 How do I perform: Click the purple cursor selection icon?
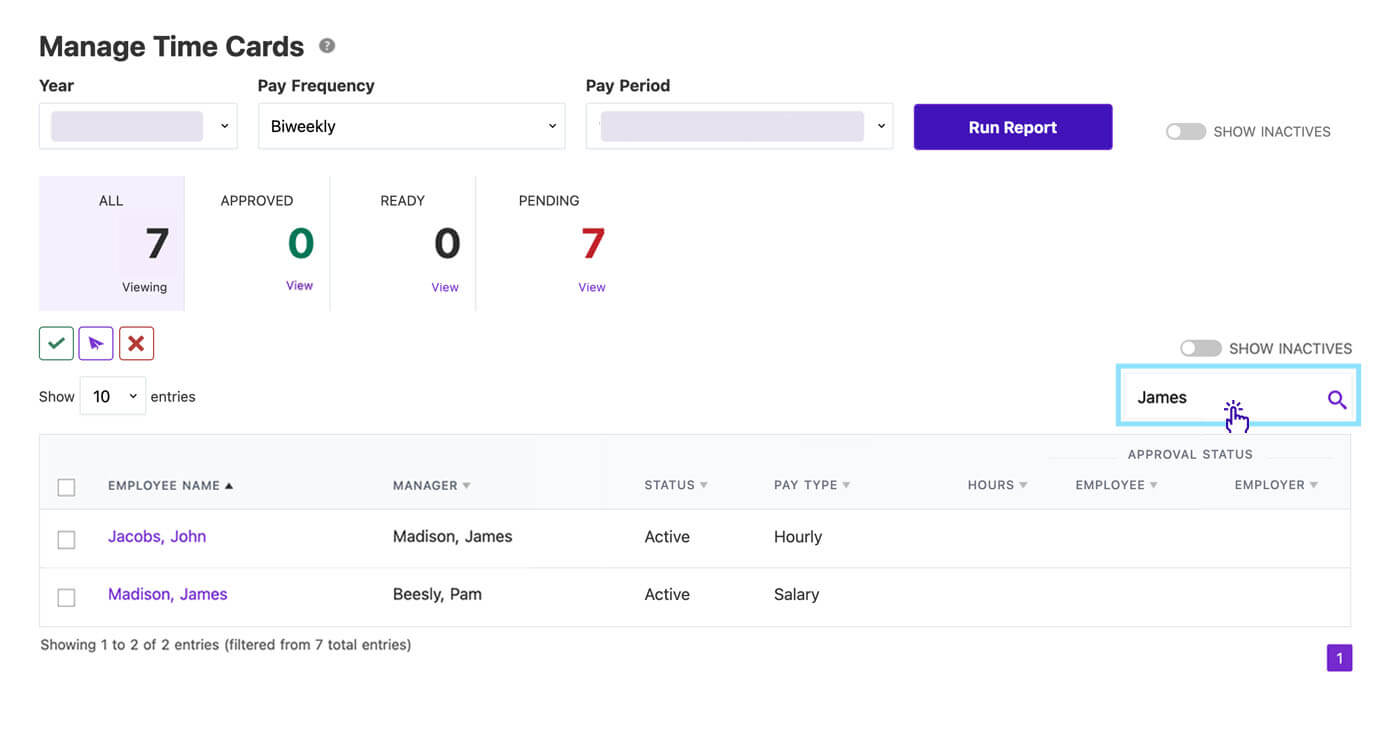[x=96, y=343]
